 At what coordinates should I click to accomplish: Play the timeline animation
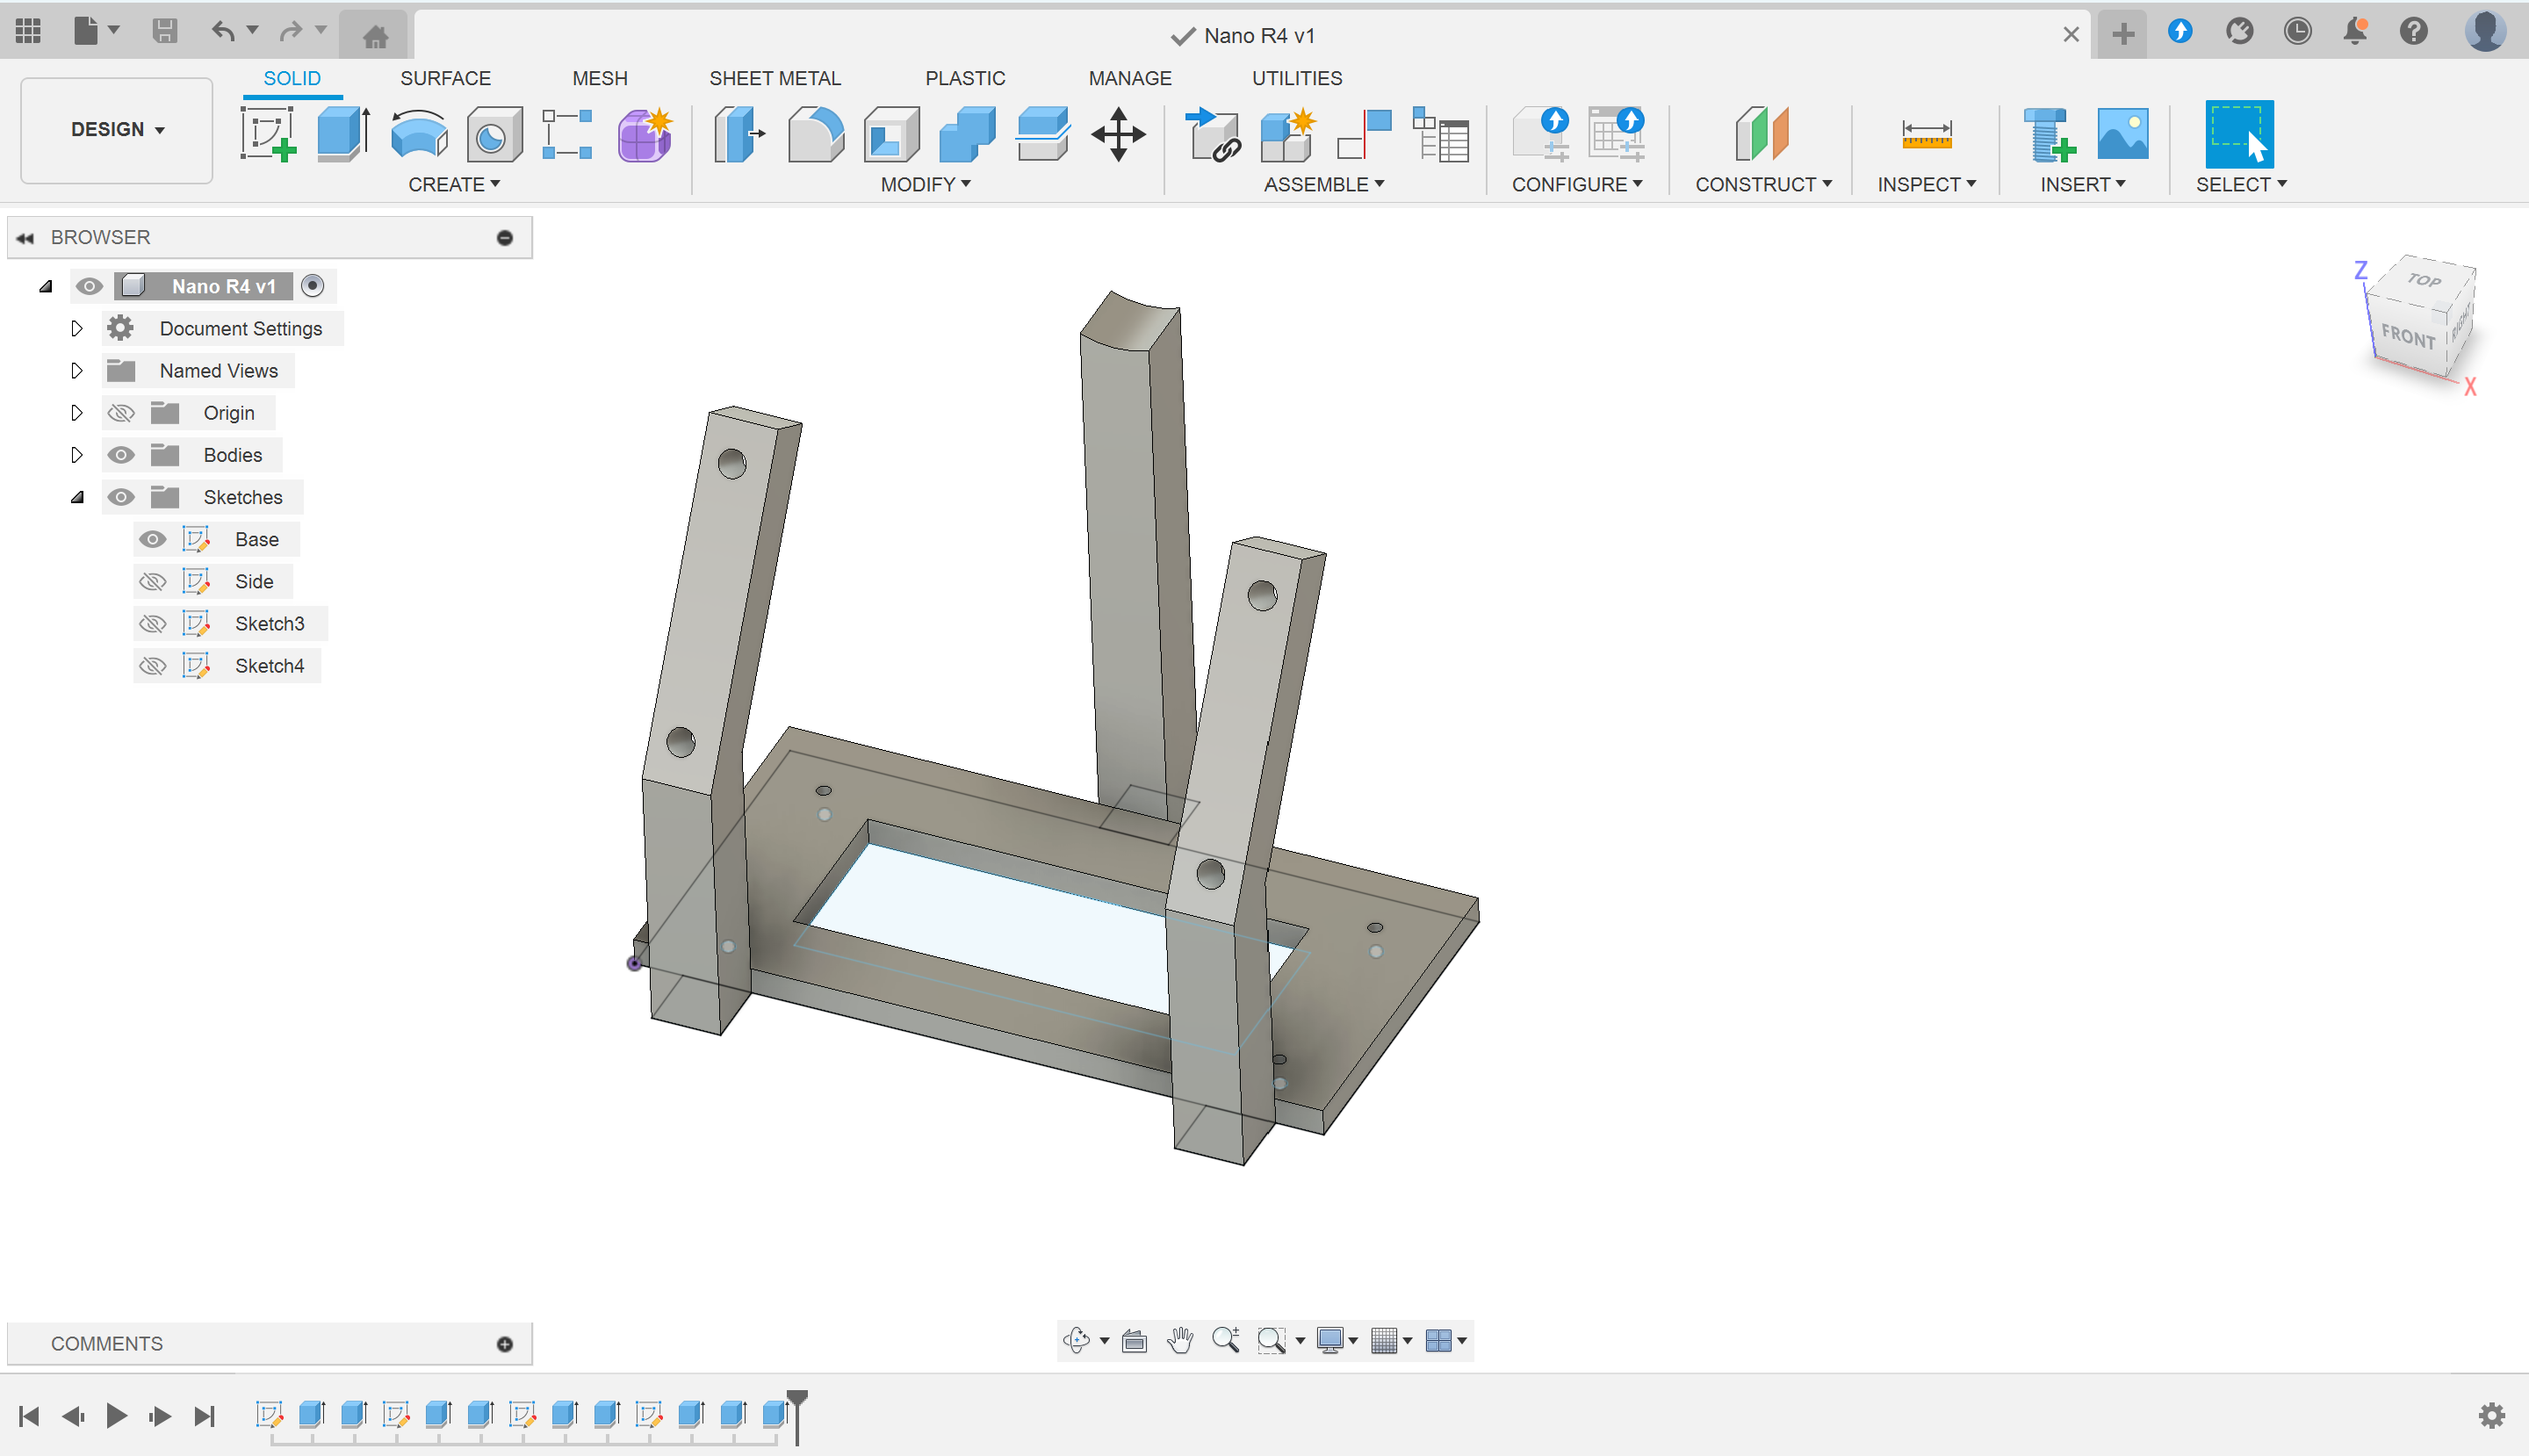(116, 1416)
